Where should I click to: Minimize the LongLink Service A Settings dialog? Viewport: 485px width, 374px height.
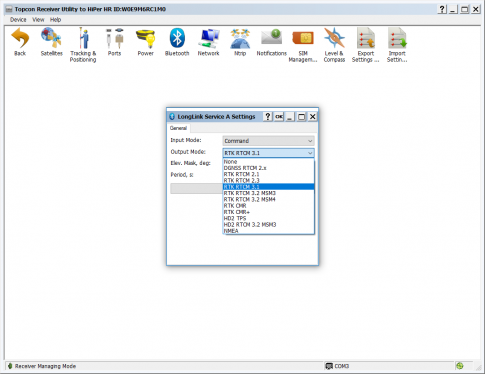290,117
